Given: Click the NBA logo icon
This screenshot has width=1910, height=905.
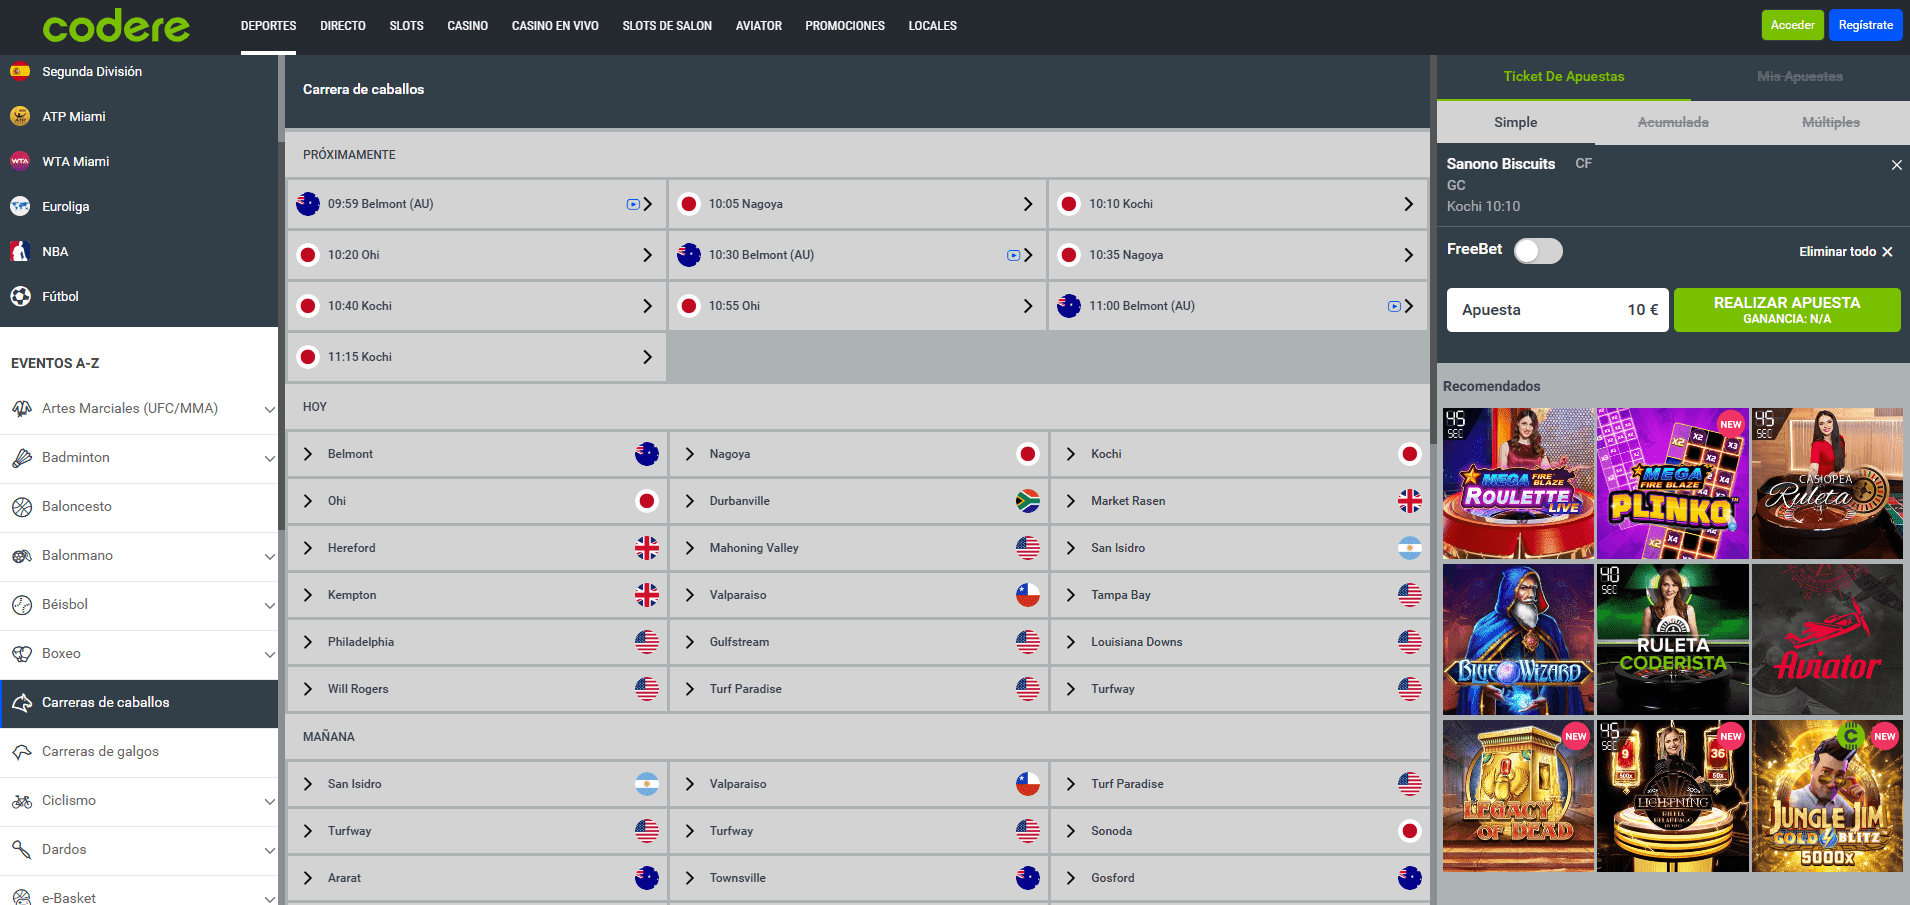Looking at the screenshot, I should point(20,251).
